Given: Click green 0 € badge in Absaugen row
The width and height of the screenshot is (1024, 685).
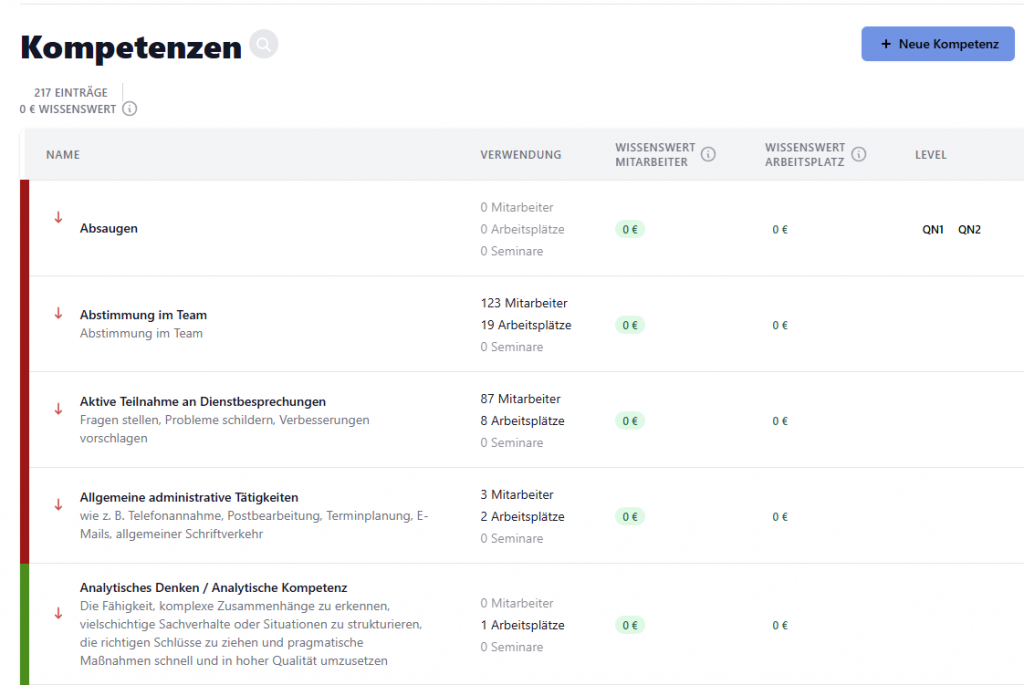Looking at the screenshot, I should [630, 229].
